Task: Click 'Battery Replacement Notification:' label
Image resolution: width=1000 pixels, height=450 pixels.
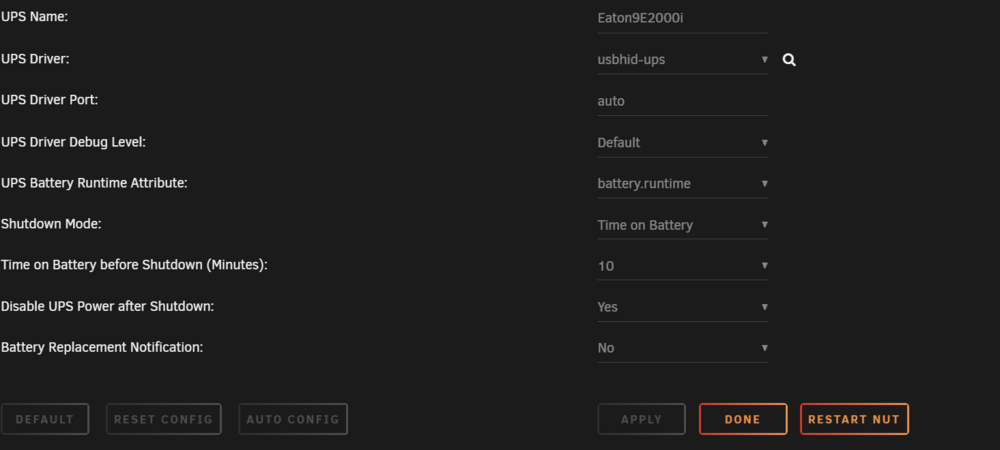Action: click(102, 347)
